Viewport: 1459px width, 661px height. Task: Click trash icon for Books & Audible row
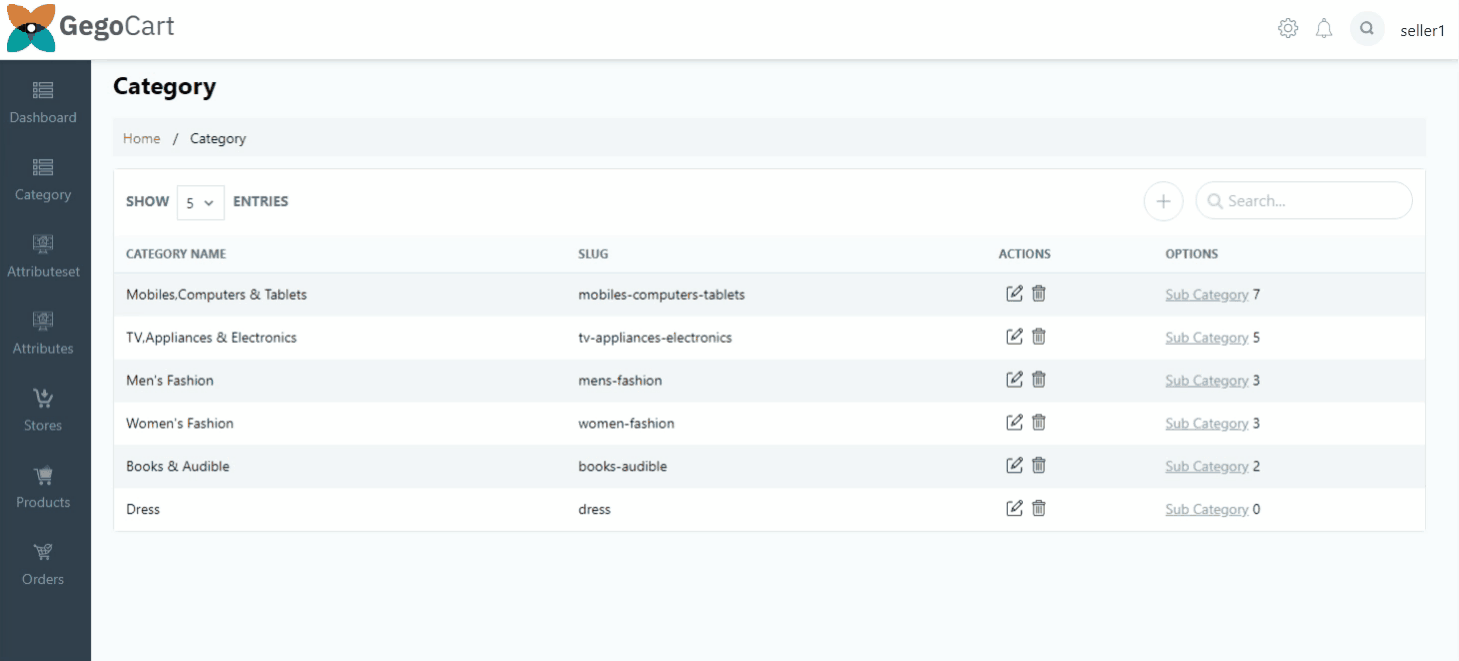(x=1039, y=466)
